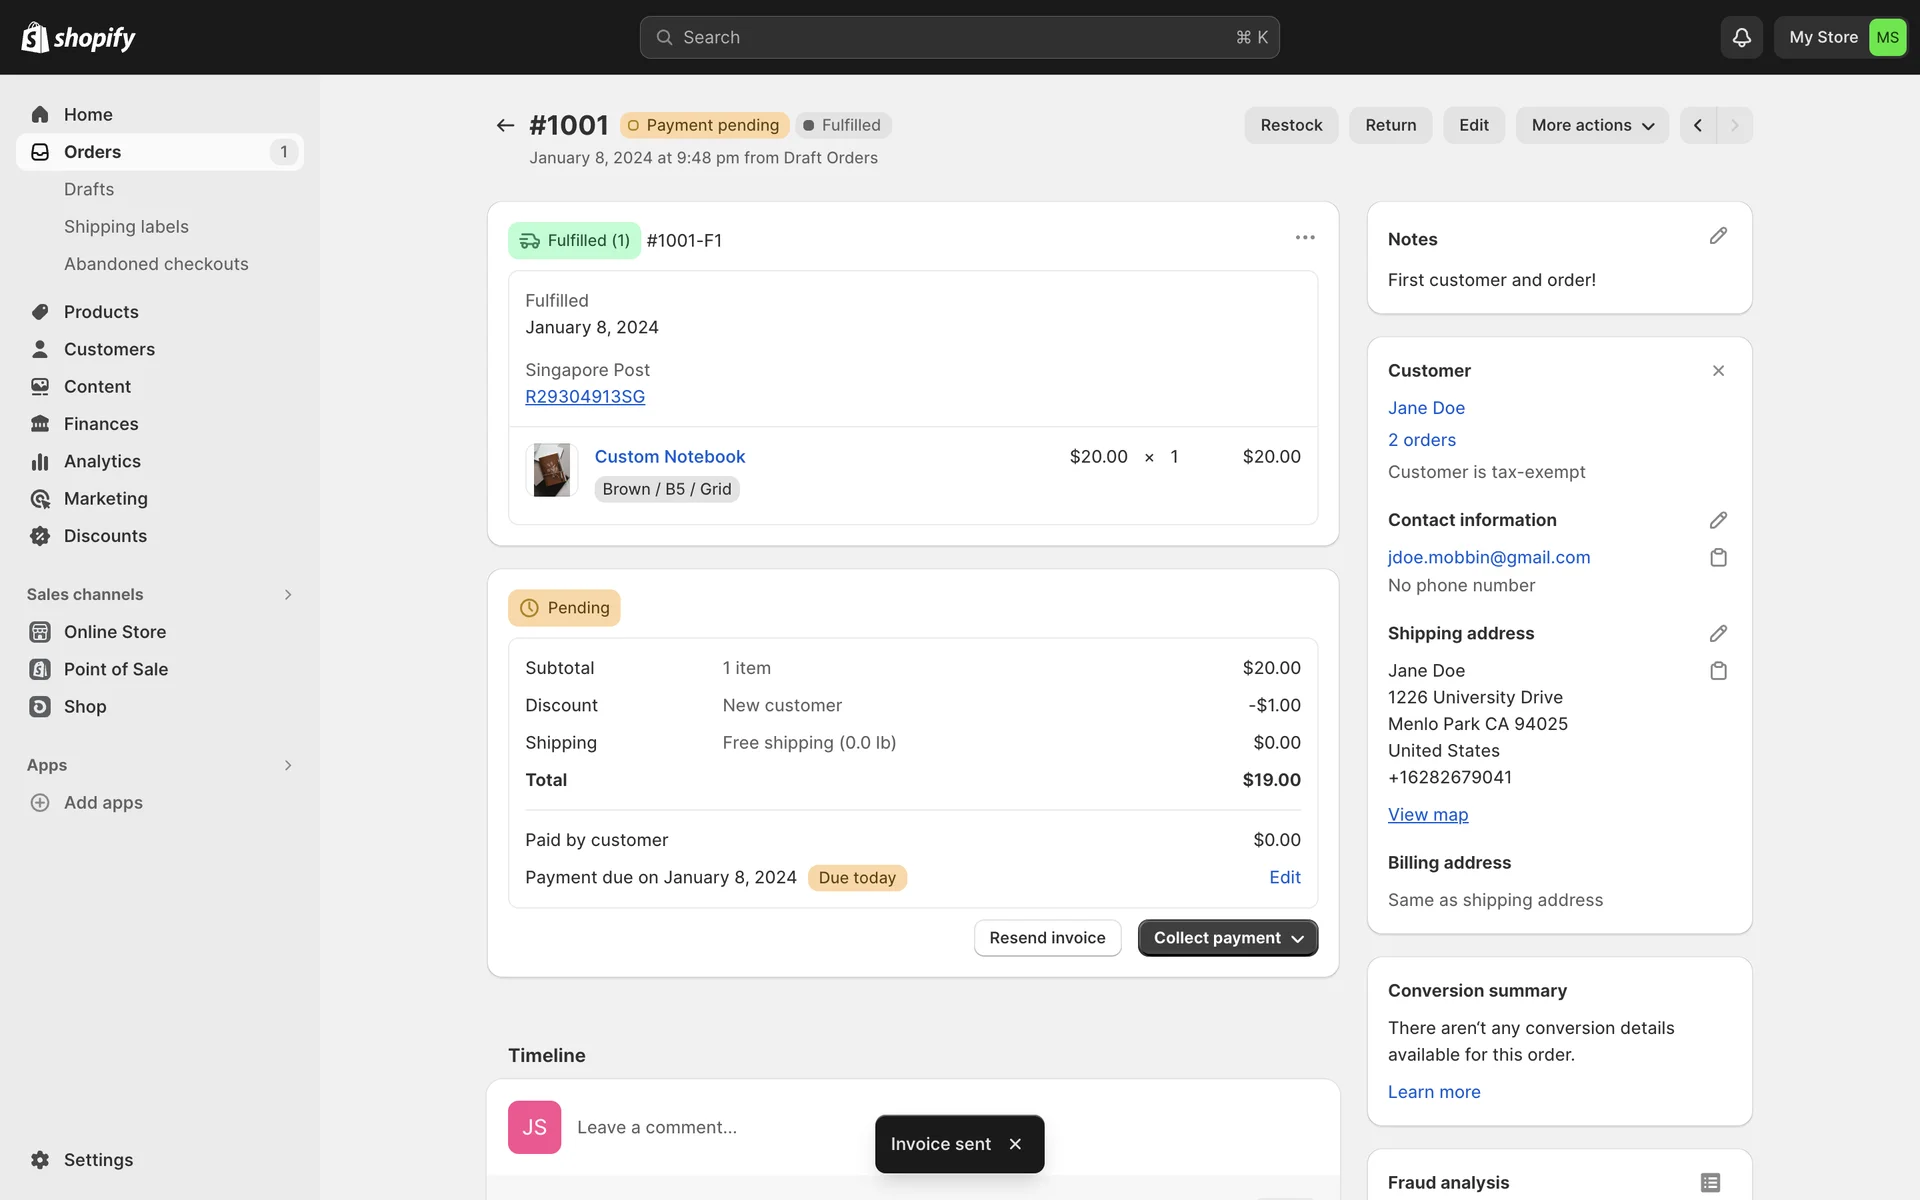
Task: Expand the Collect payment dropdown
Action: pos(1227,938)
